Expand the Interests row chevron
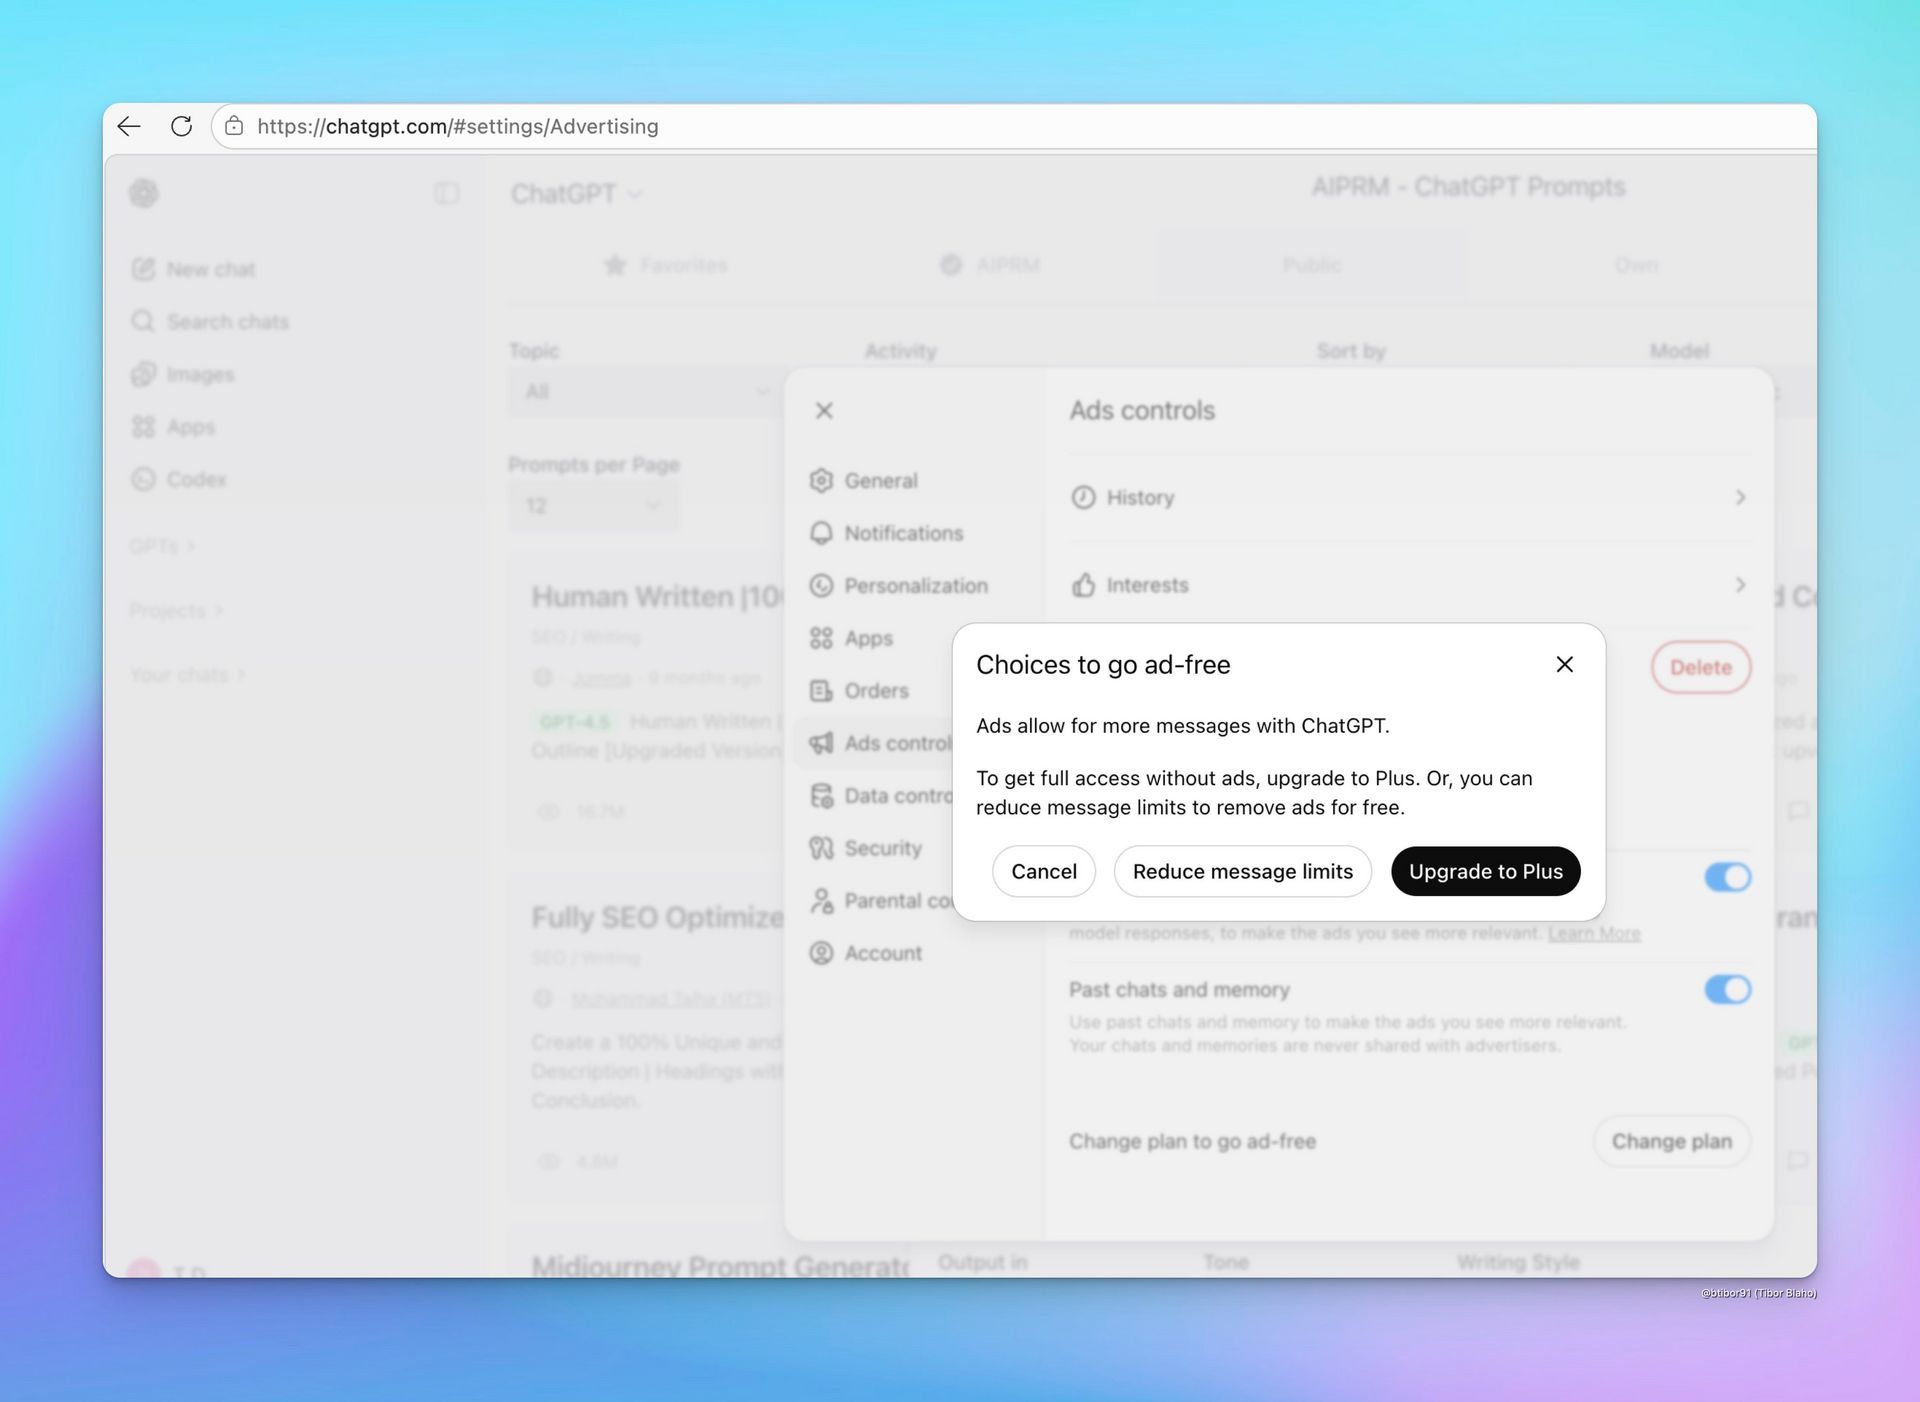Viewport: 1920px width, 1402px height. point(1740,585)
